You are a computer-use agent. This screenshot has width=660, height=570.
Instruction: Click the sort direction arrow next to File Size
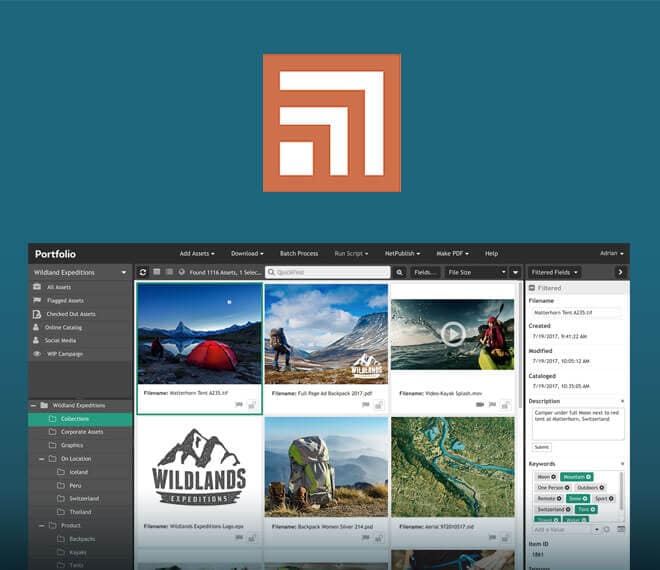tap(515, 272)
